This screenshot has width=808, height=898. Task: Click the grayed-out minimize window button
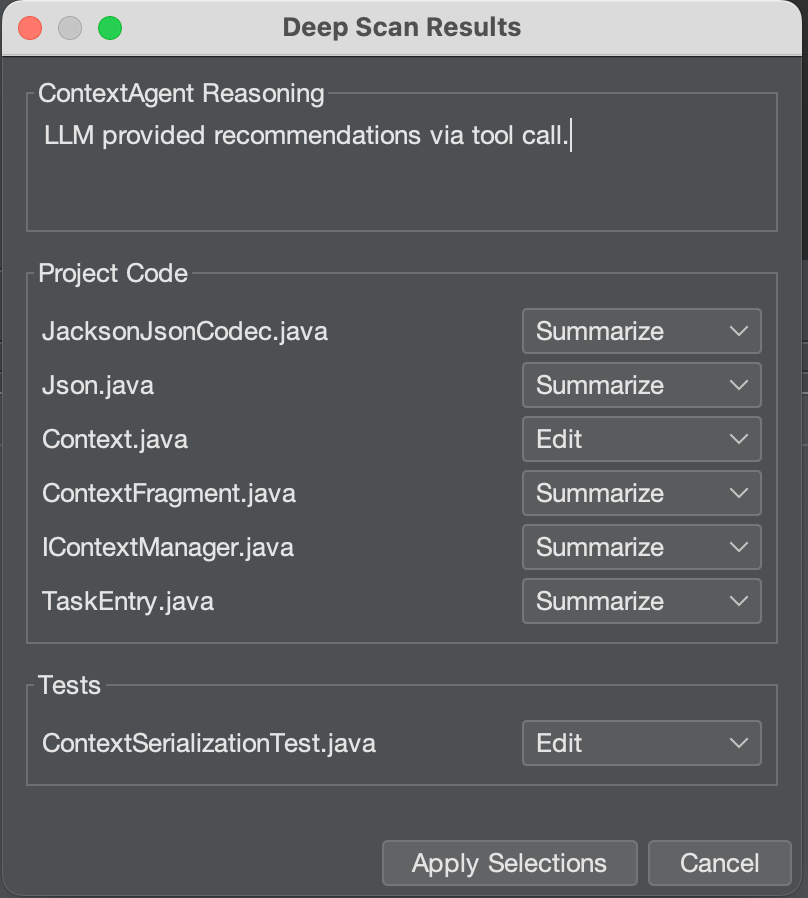click(x=70, y=27)
